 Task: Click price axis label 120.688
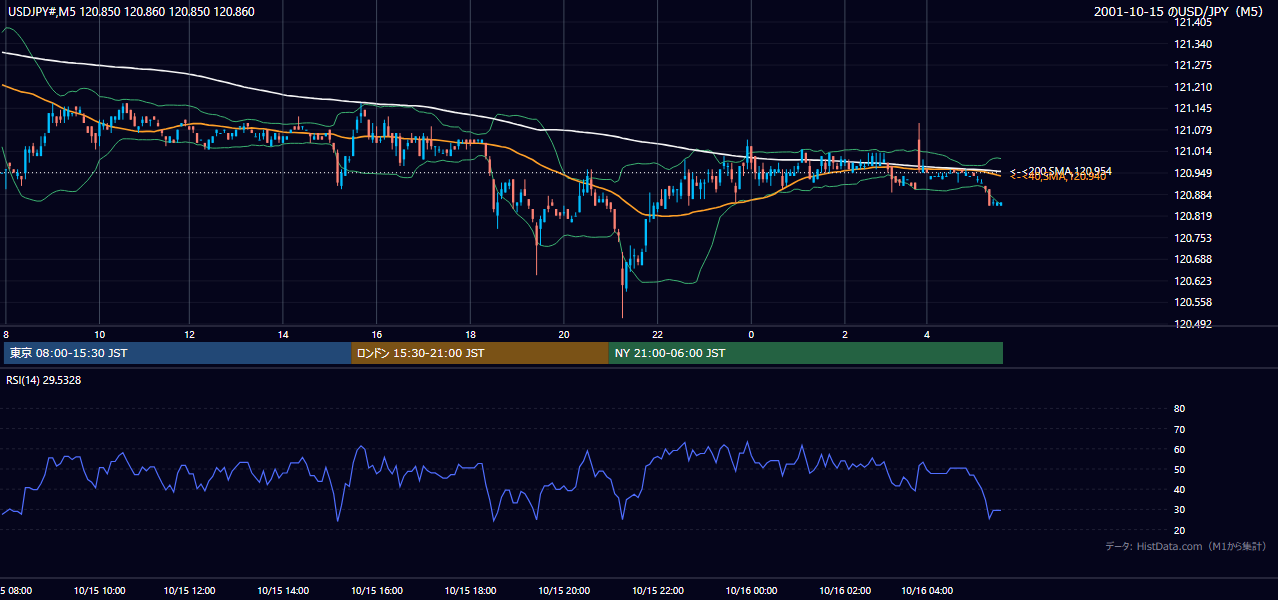(x=1192, y=259)
